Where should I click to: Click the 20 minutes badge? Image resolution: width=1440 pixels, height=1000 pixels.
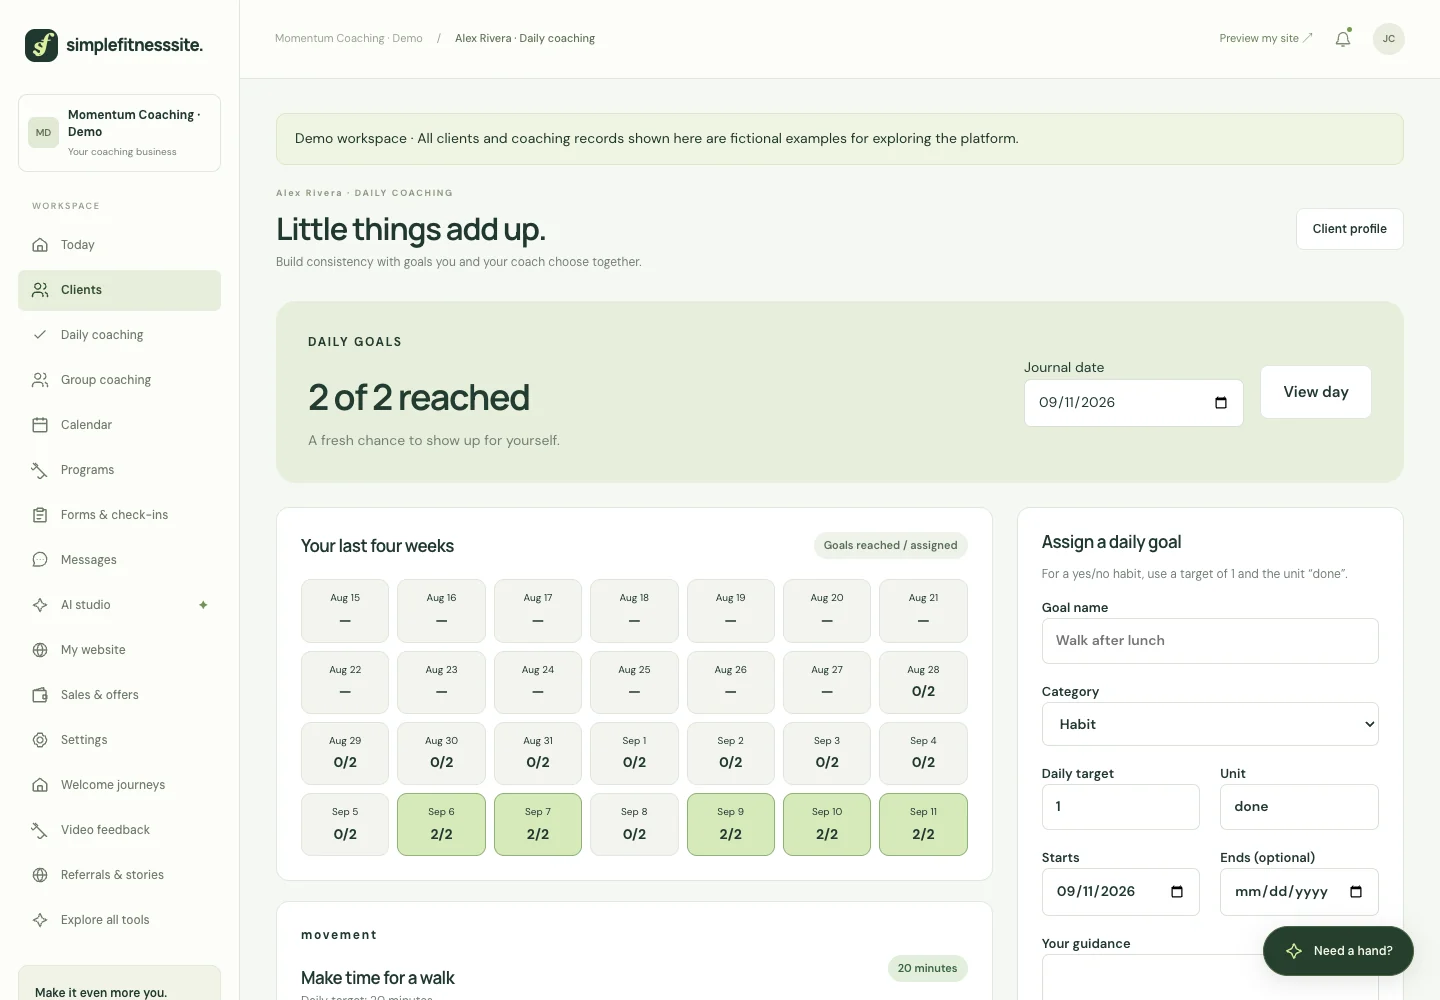tap(927, 969)
